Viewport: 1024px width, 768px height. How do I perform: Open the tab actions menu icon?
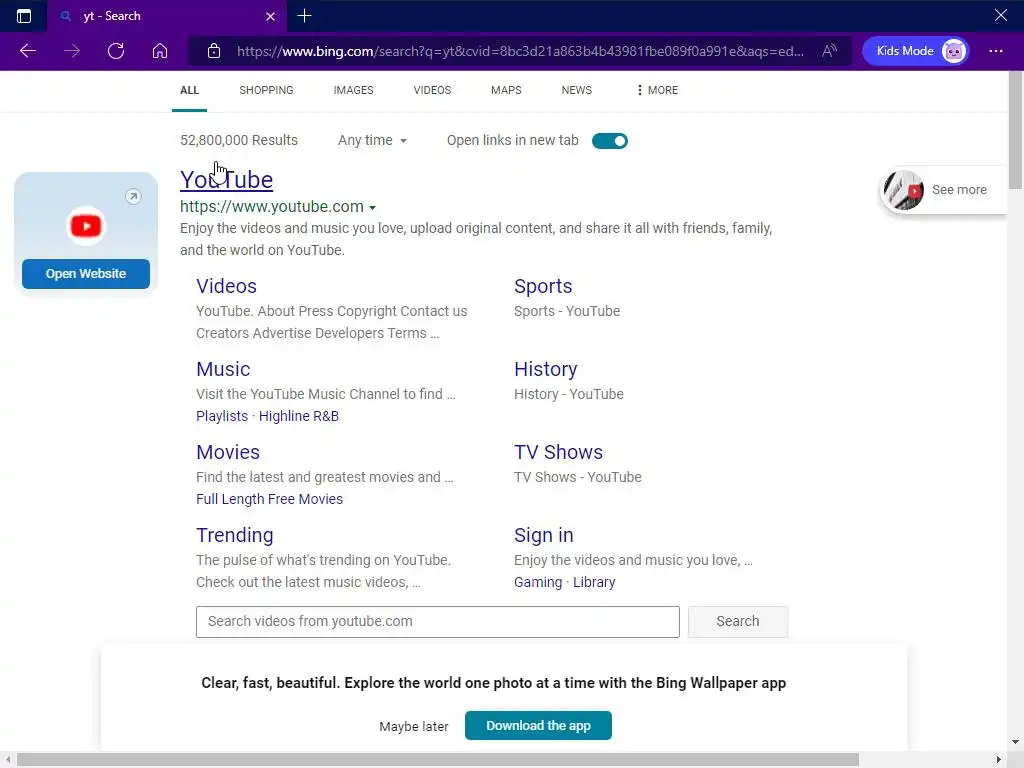tap(24, 16)
